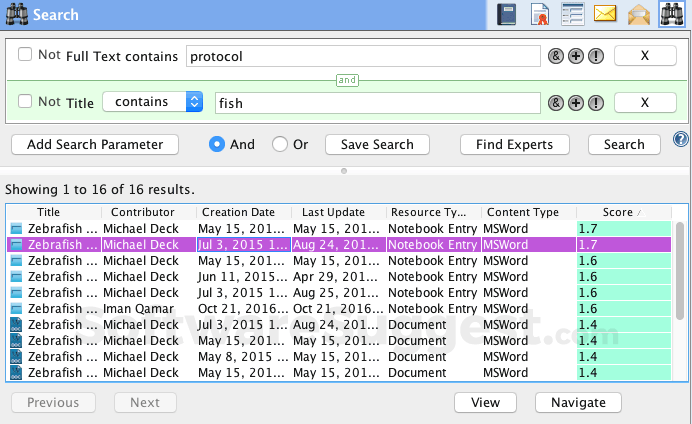Click the open envelope icon
The height and width of the screenshot is (424, 692).
coord(638,14)
